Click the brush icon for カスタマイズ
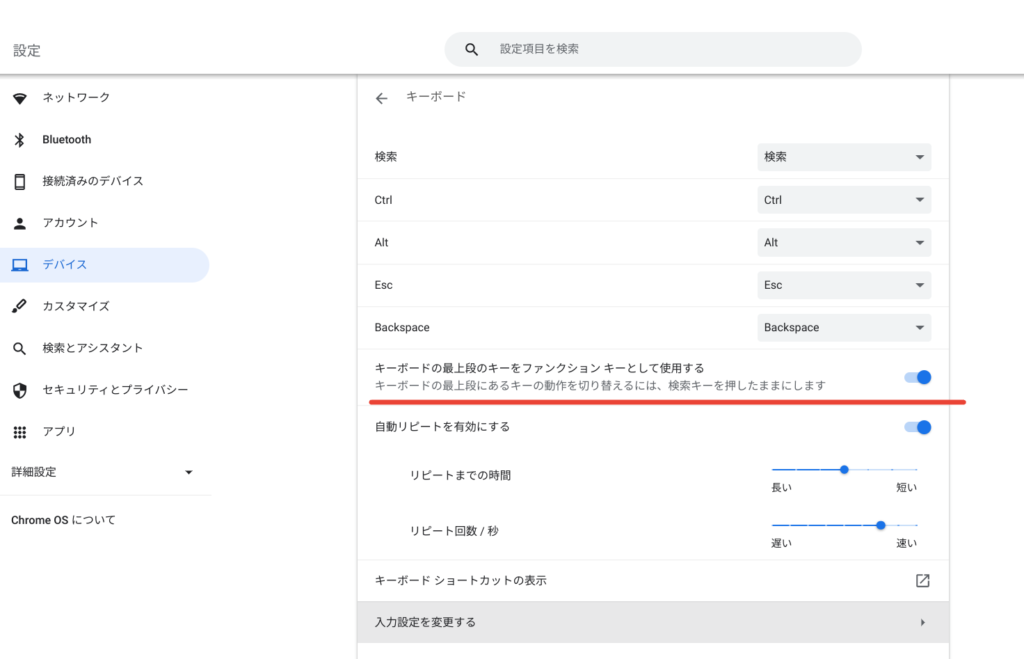The width and height of the screenshot is (1024, 659). (x=19, y=306)
